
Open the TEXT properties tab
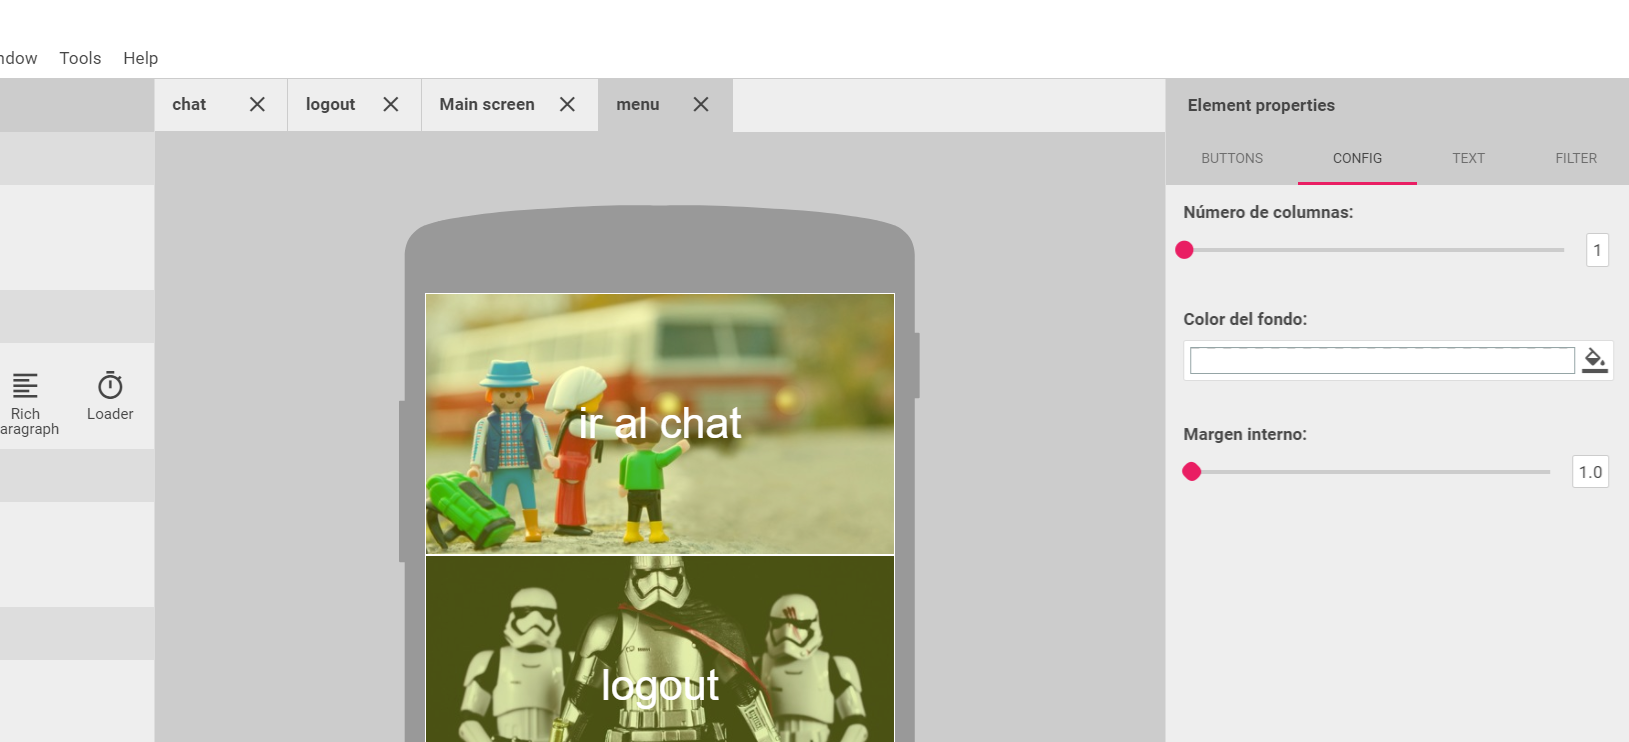[x=1468, y=158]
